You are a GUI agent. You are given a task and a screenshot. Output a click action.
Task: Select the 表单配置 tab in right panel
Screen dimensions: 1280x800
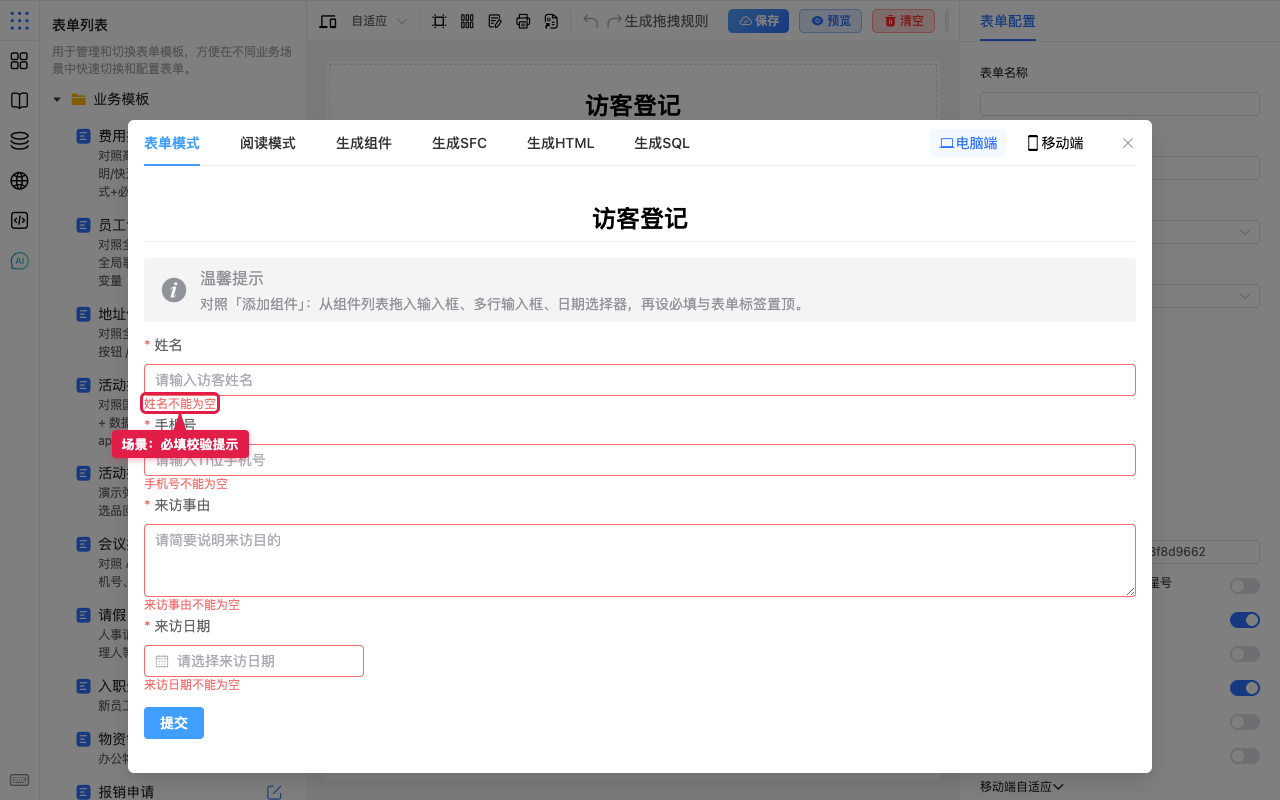(1008, 21)
